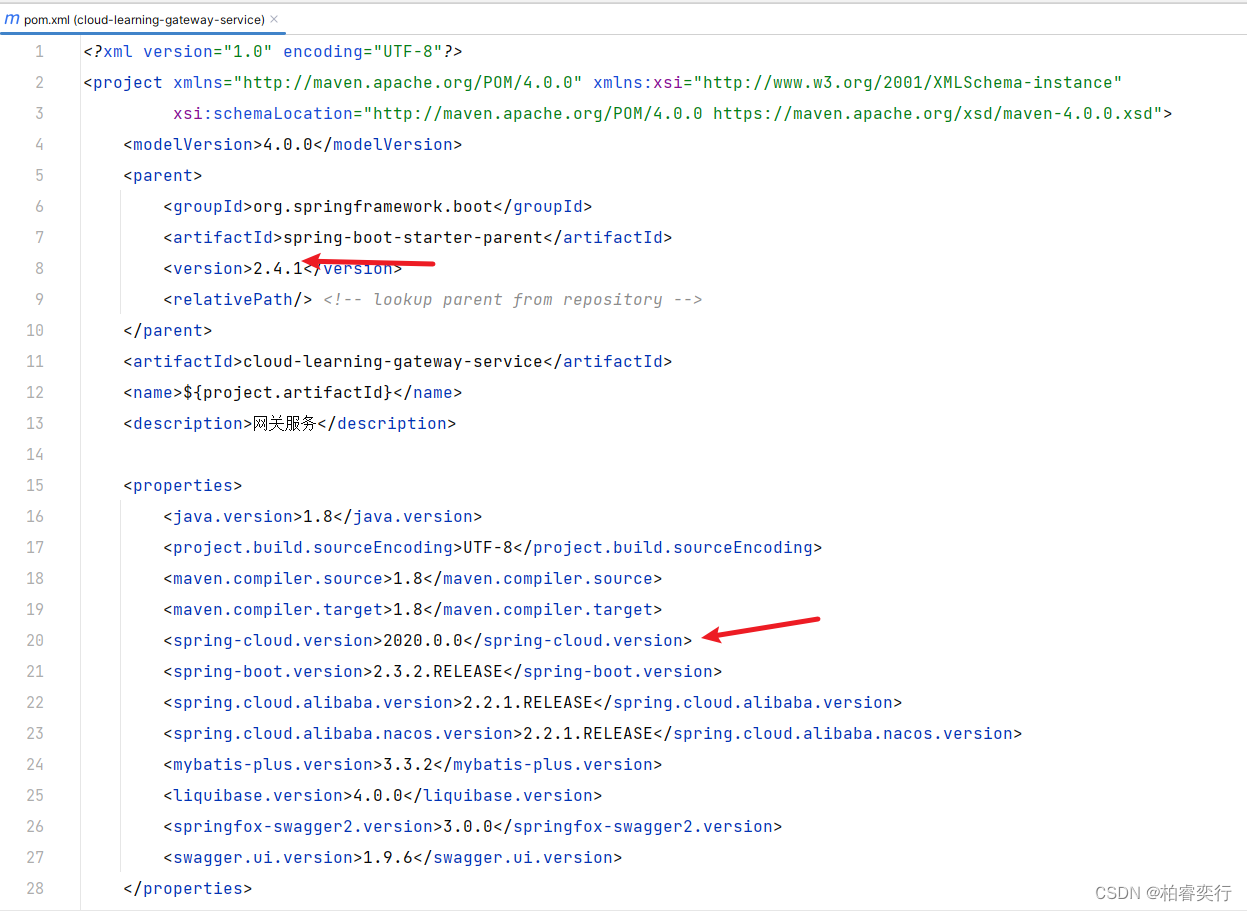Click the artifactId value spring-boot-starter-parent
The width and height of the screenshot is (1247, 911).
click(413, 237)
